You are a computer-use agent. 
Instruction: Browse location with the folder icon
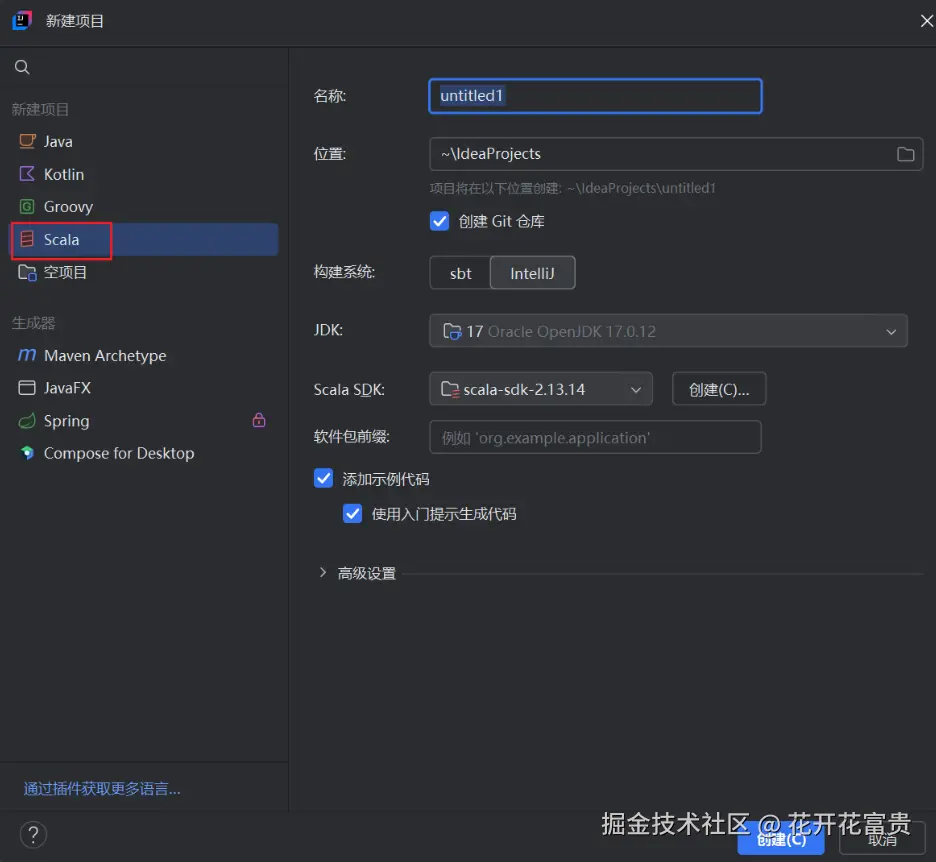pyautogui.click(x=905, y=154)
